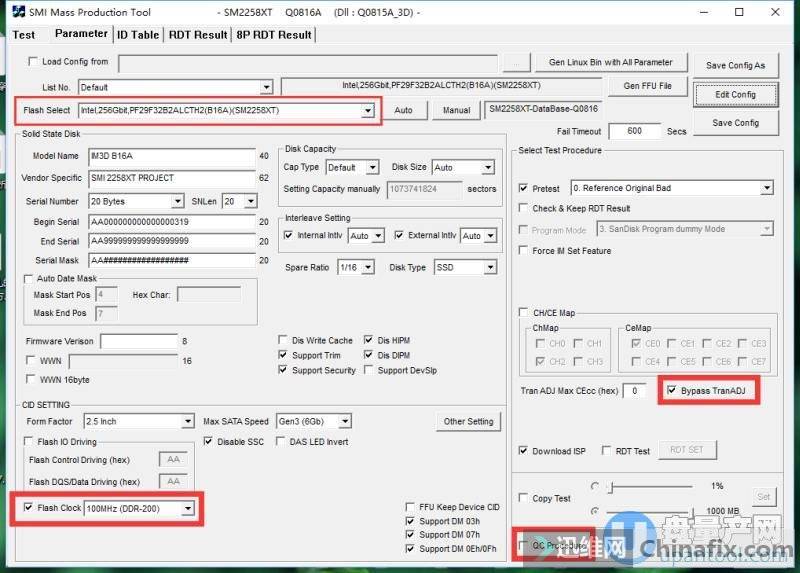800x573 pixels.
Task: Uncheck the Disable SSC checkbox
Action: pyautogui.click(x=208, y=441)
